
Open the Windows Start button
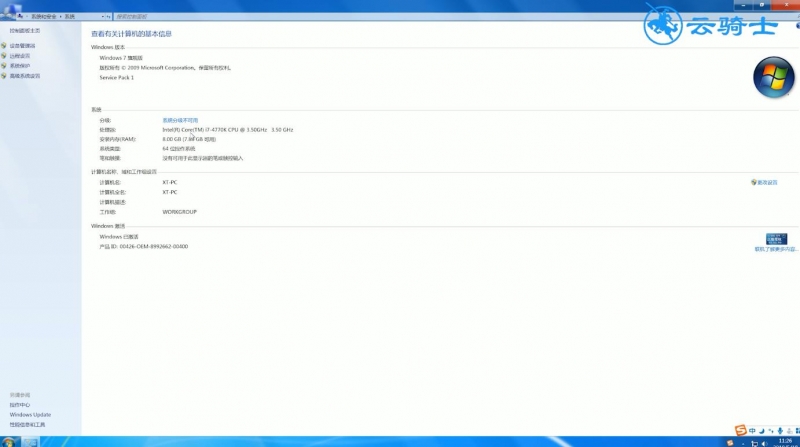8,442
